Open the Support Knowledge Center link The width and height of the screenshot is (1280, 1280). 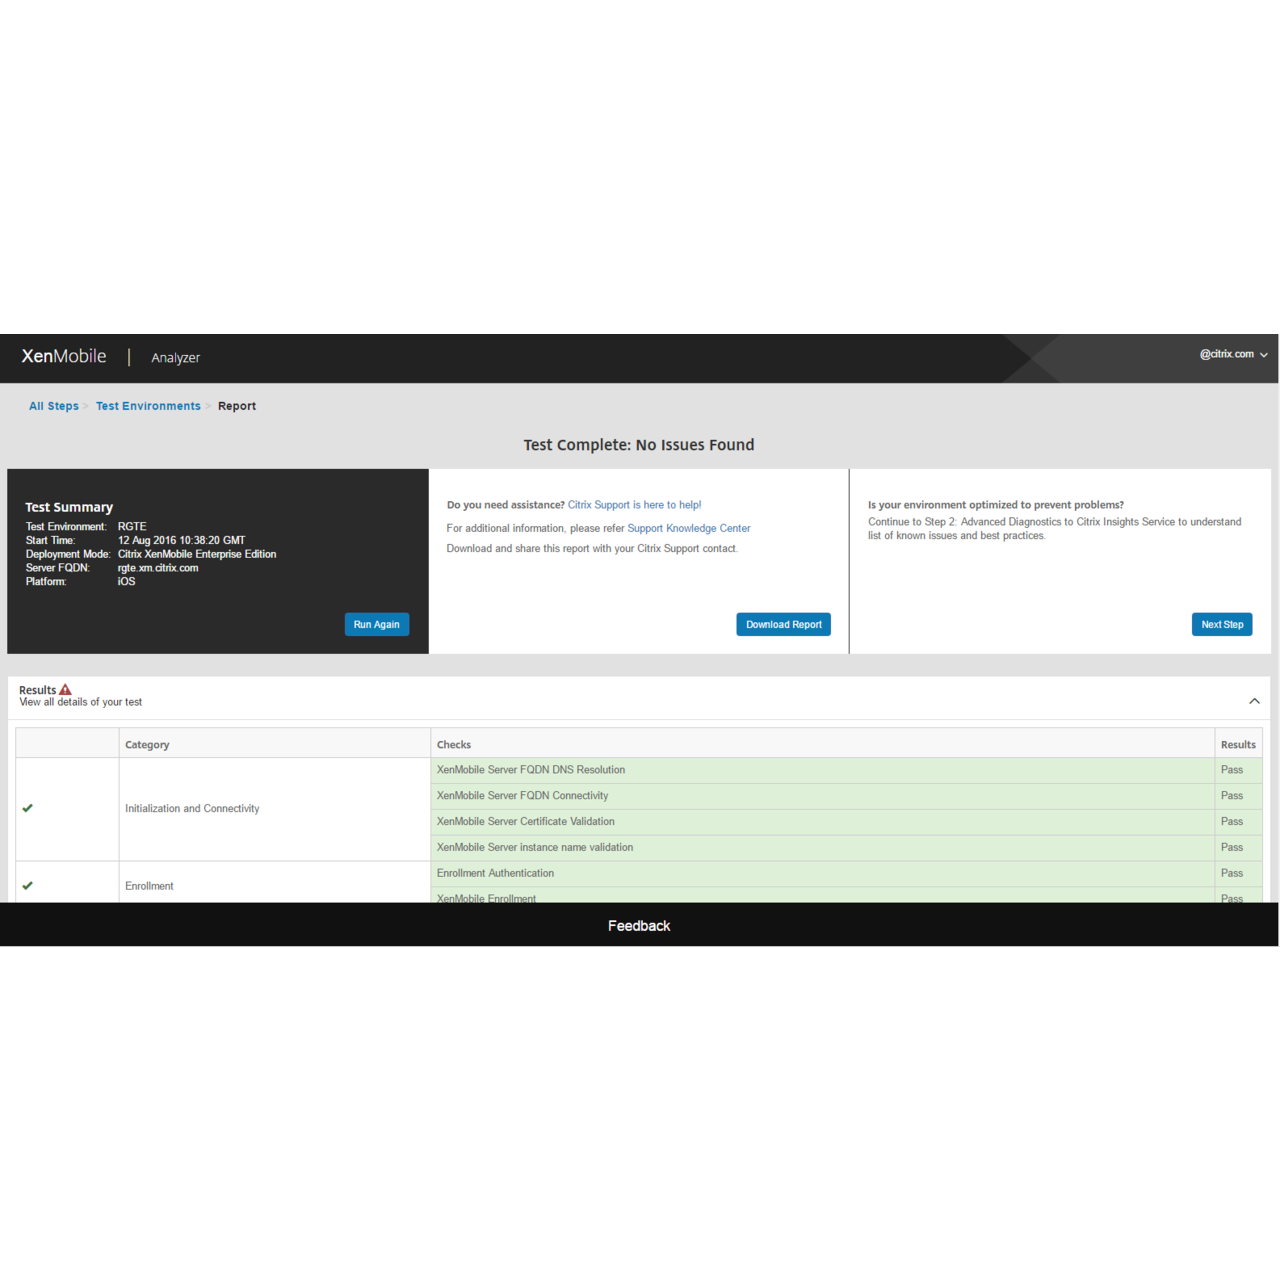tap(688, 528)
